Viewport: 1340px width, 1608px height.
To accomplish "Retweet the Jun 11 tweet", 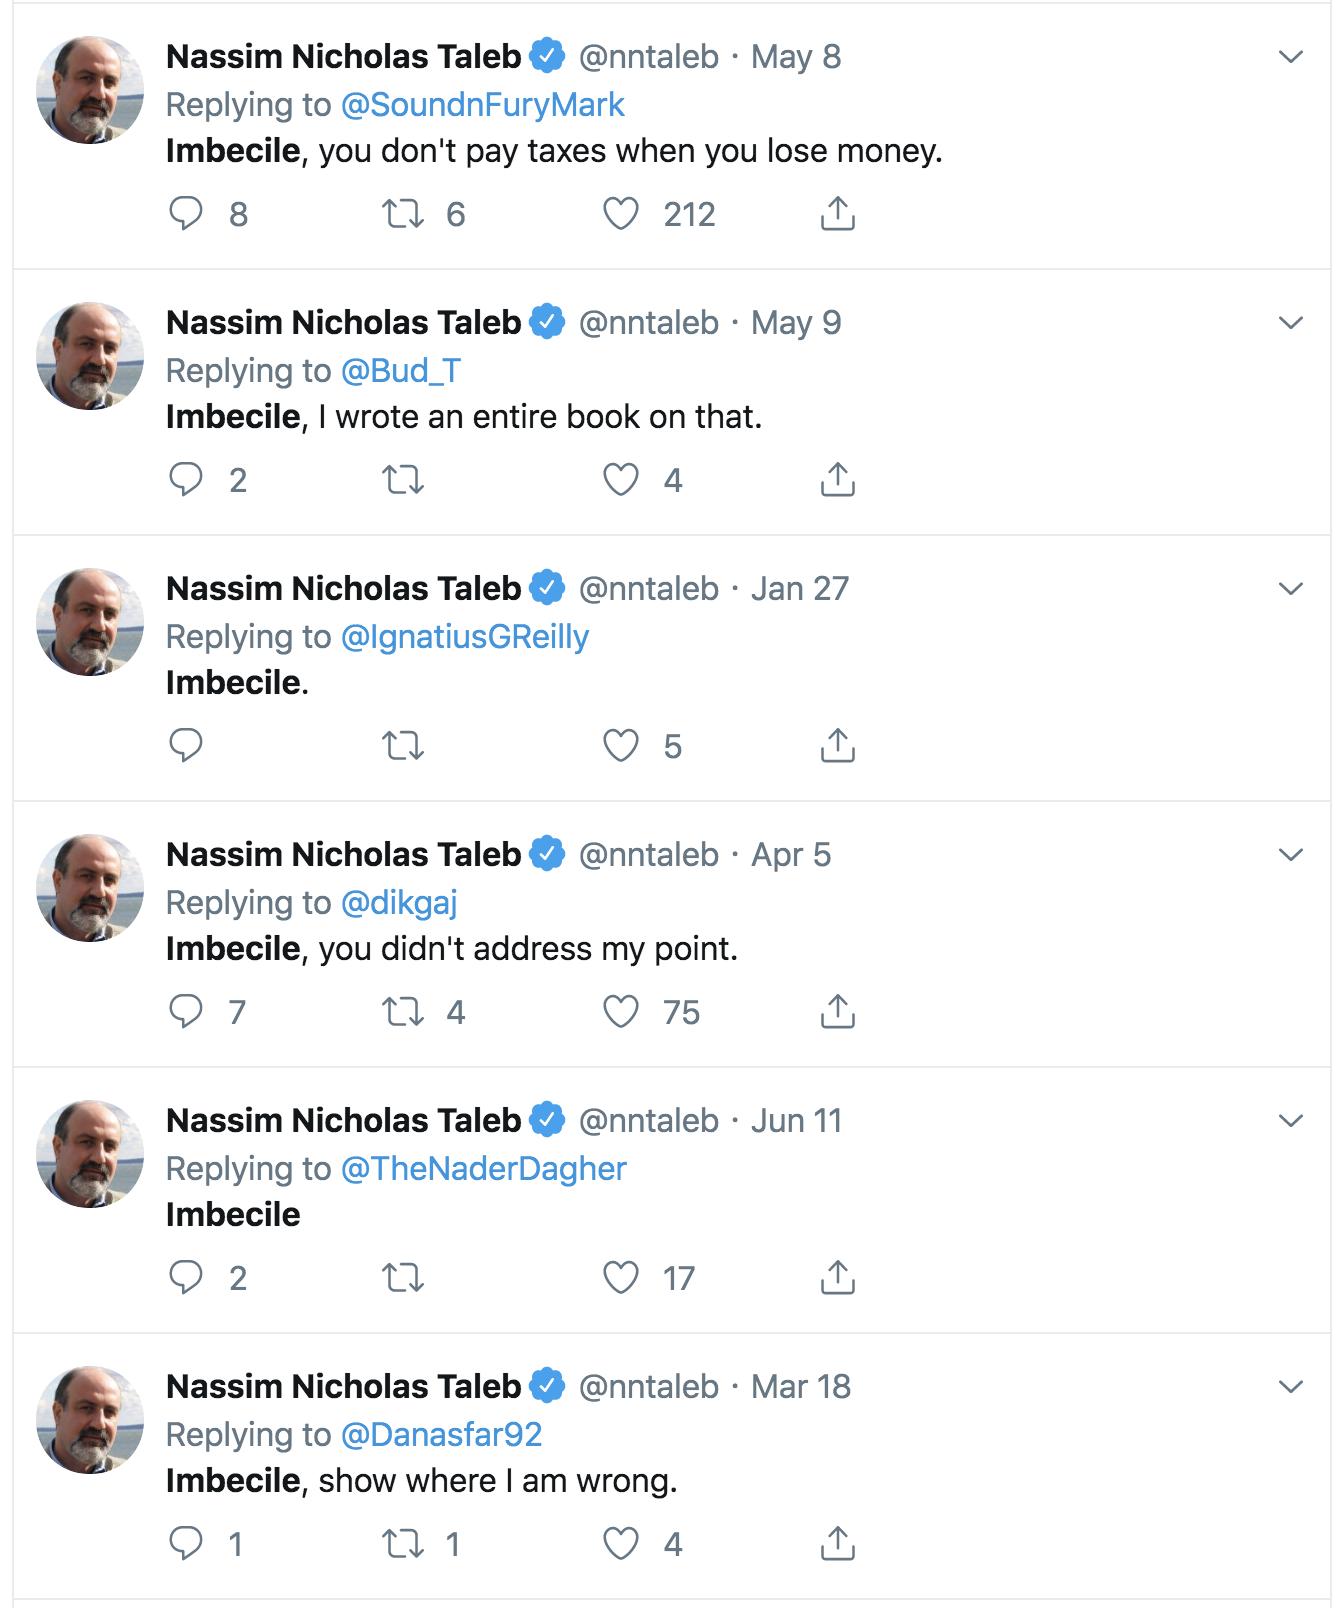I will click(x=403, y=1278).
